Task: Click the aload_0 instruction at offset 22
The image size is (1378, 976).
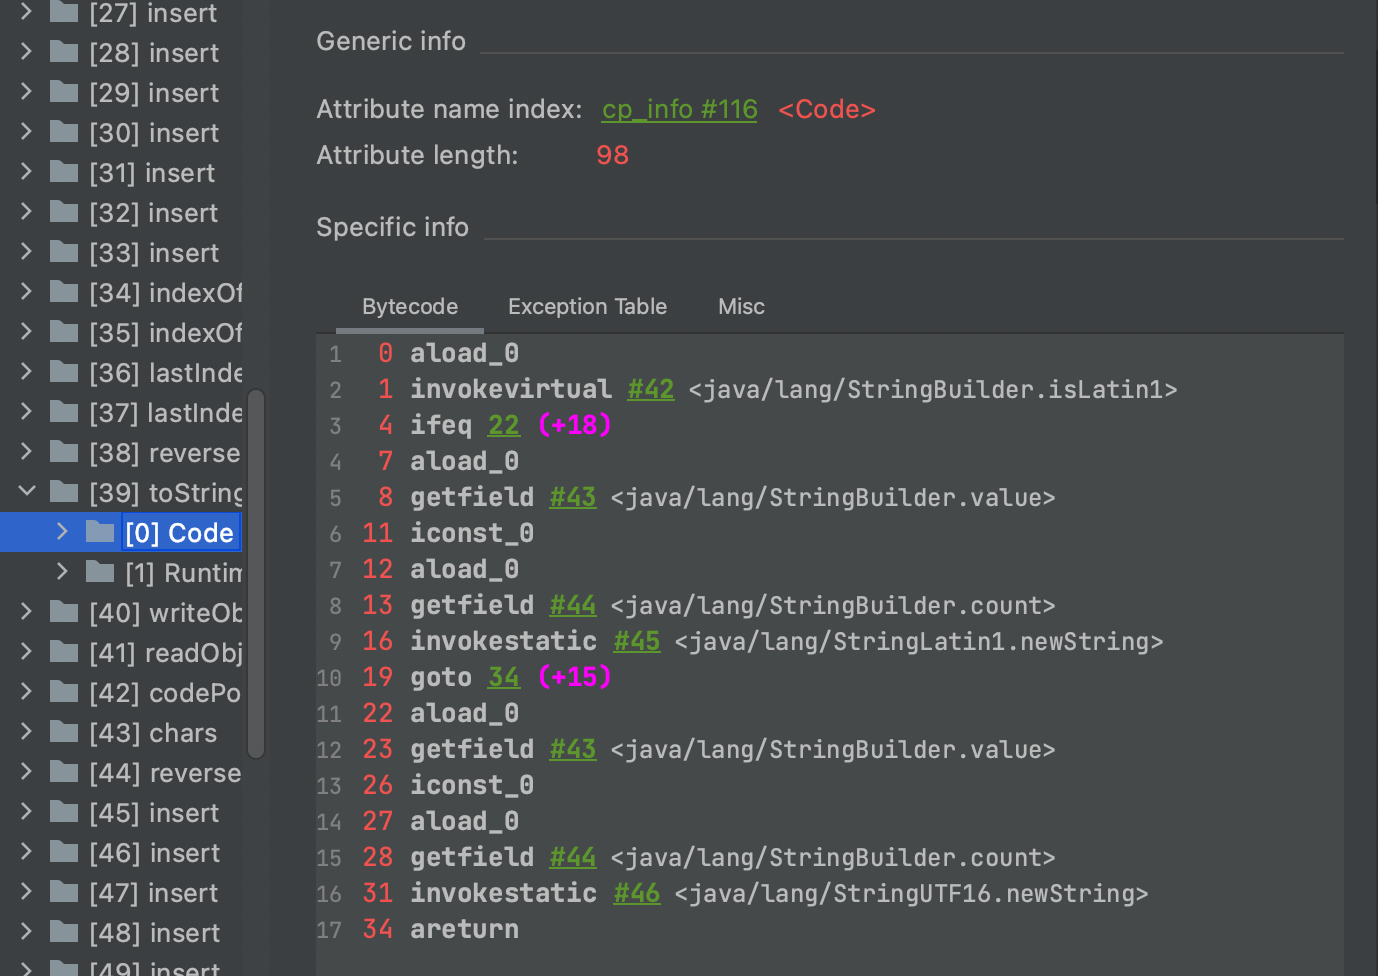Action: 464,713
